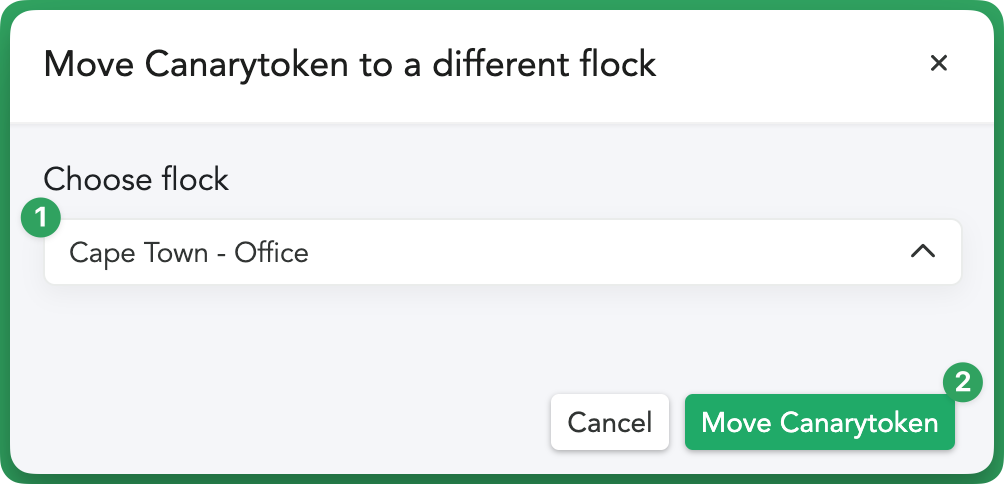The height and width of the screenshot is (484, 1004).
Task: Close the Move Canarytoken dialog with X
Action: click(938, 63)
